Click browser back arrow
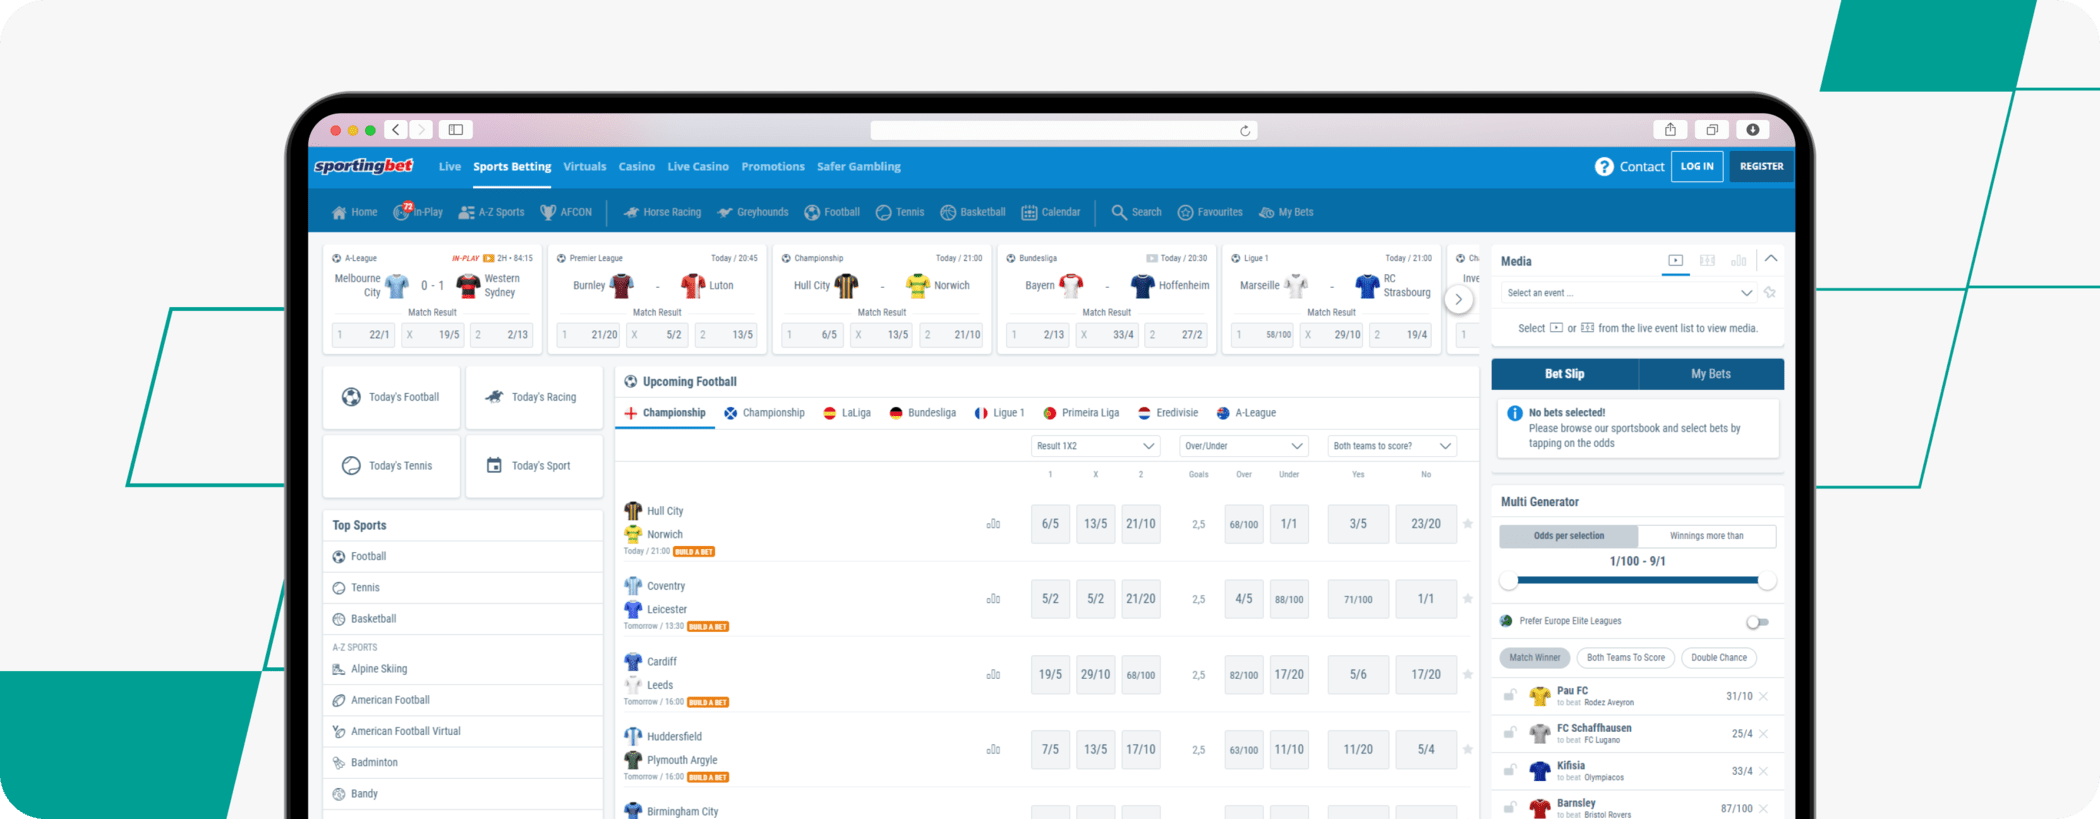Screen dimensions: 2100x819 tap(397, 130)
